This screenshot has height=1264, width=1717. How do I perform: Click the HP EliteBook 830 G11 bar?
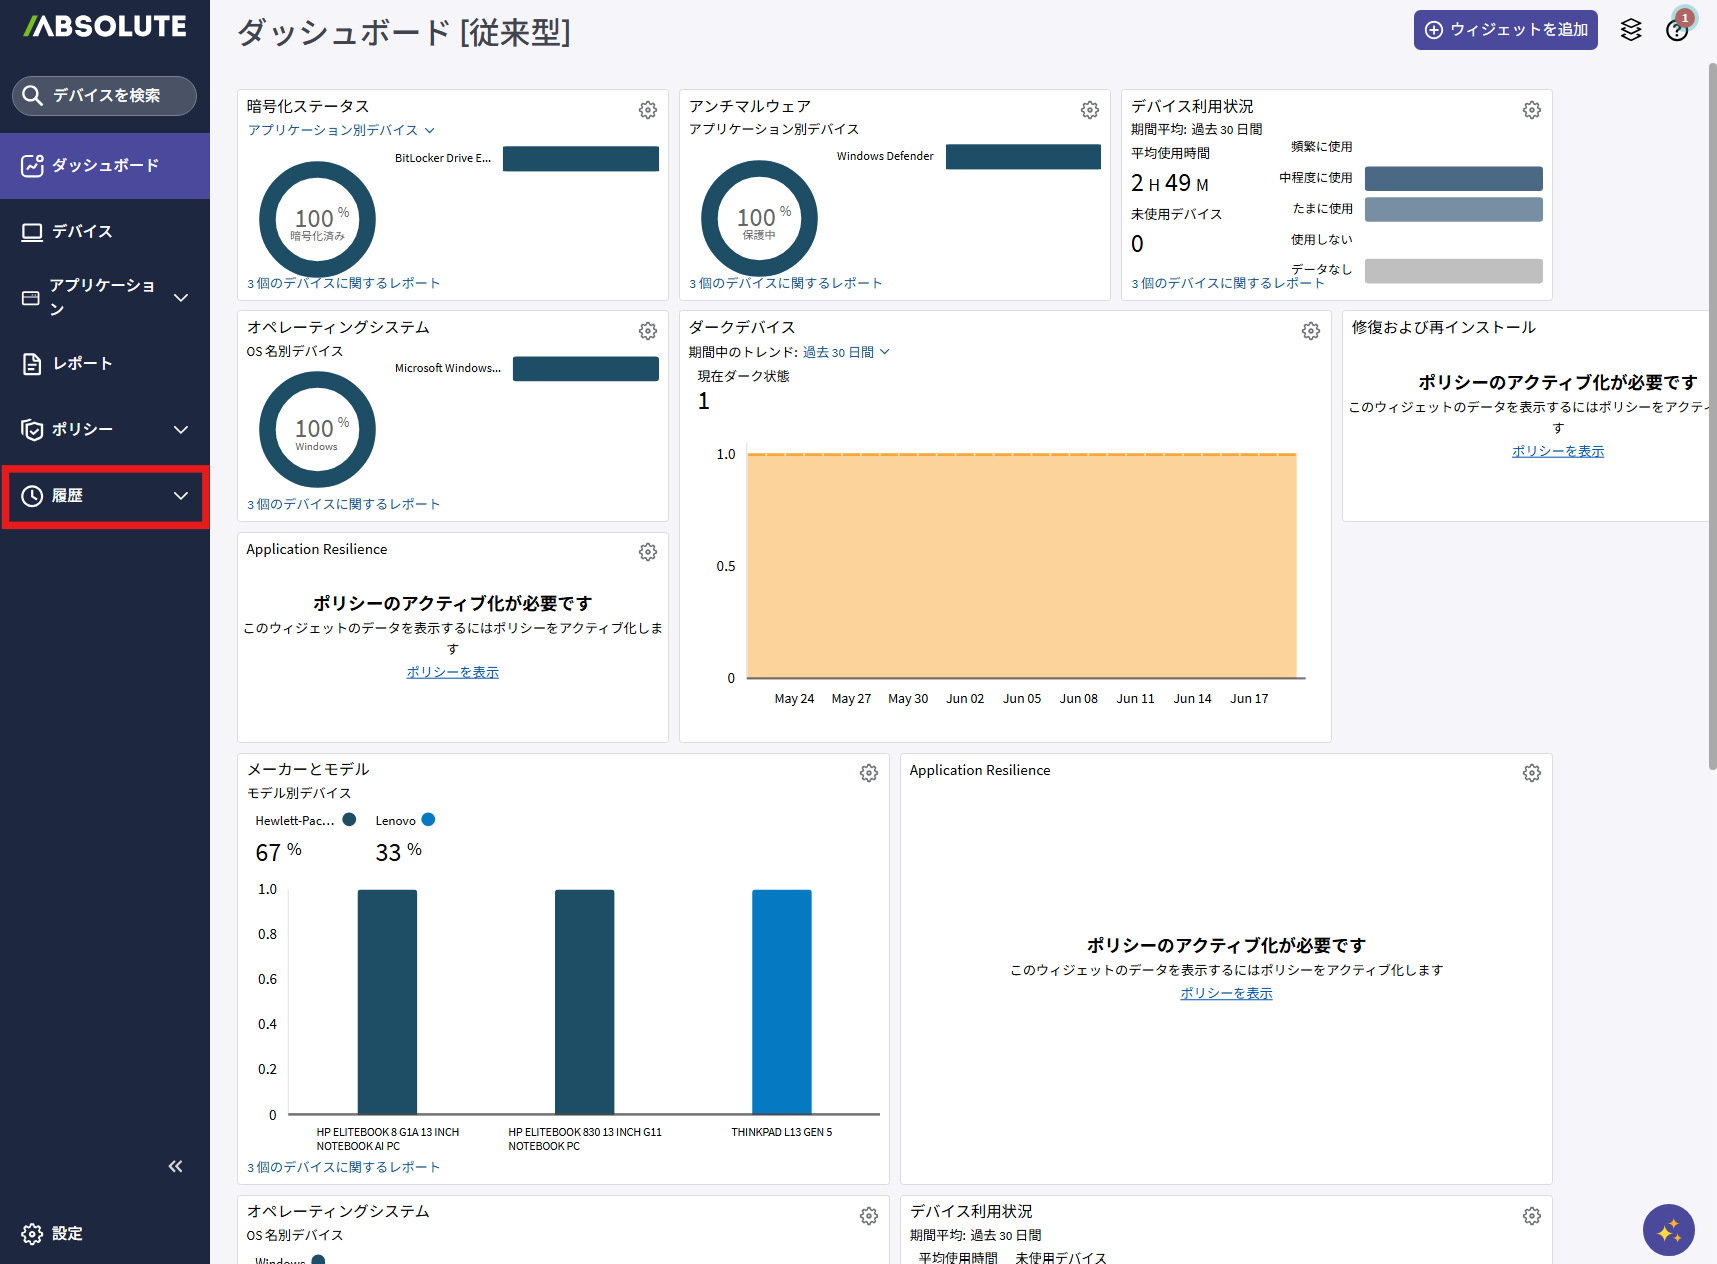[584, 1002]
